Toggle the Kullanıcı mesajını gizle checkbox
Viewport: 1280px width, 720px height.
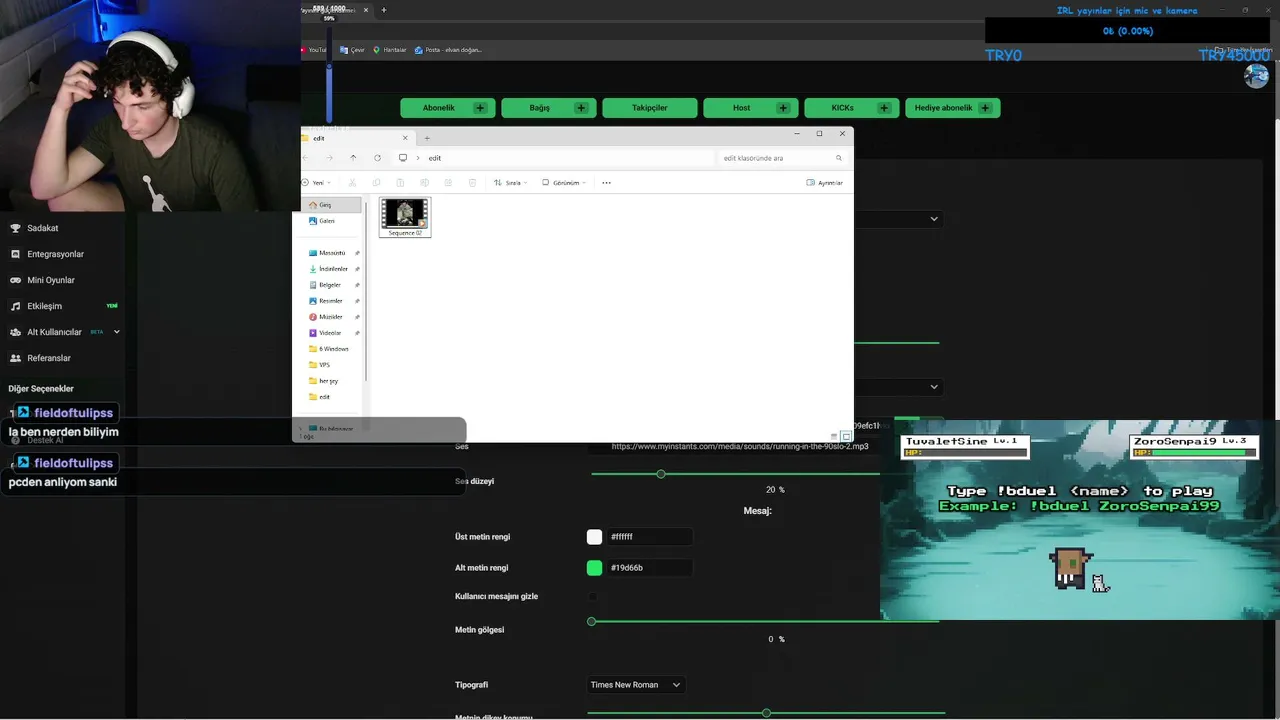(x=593, y=597)
